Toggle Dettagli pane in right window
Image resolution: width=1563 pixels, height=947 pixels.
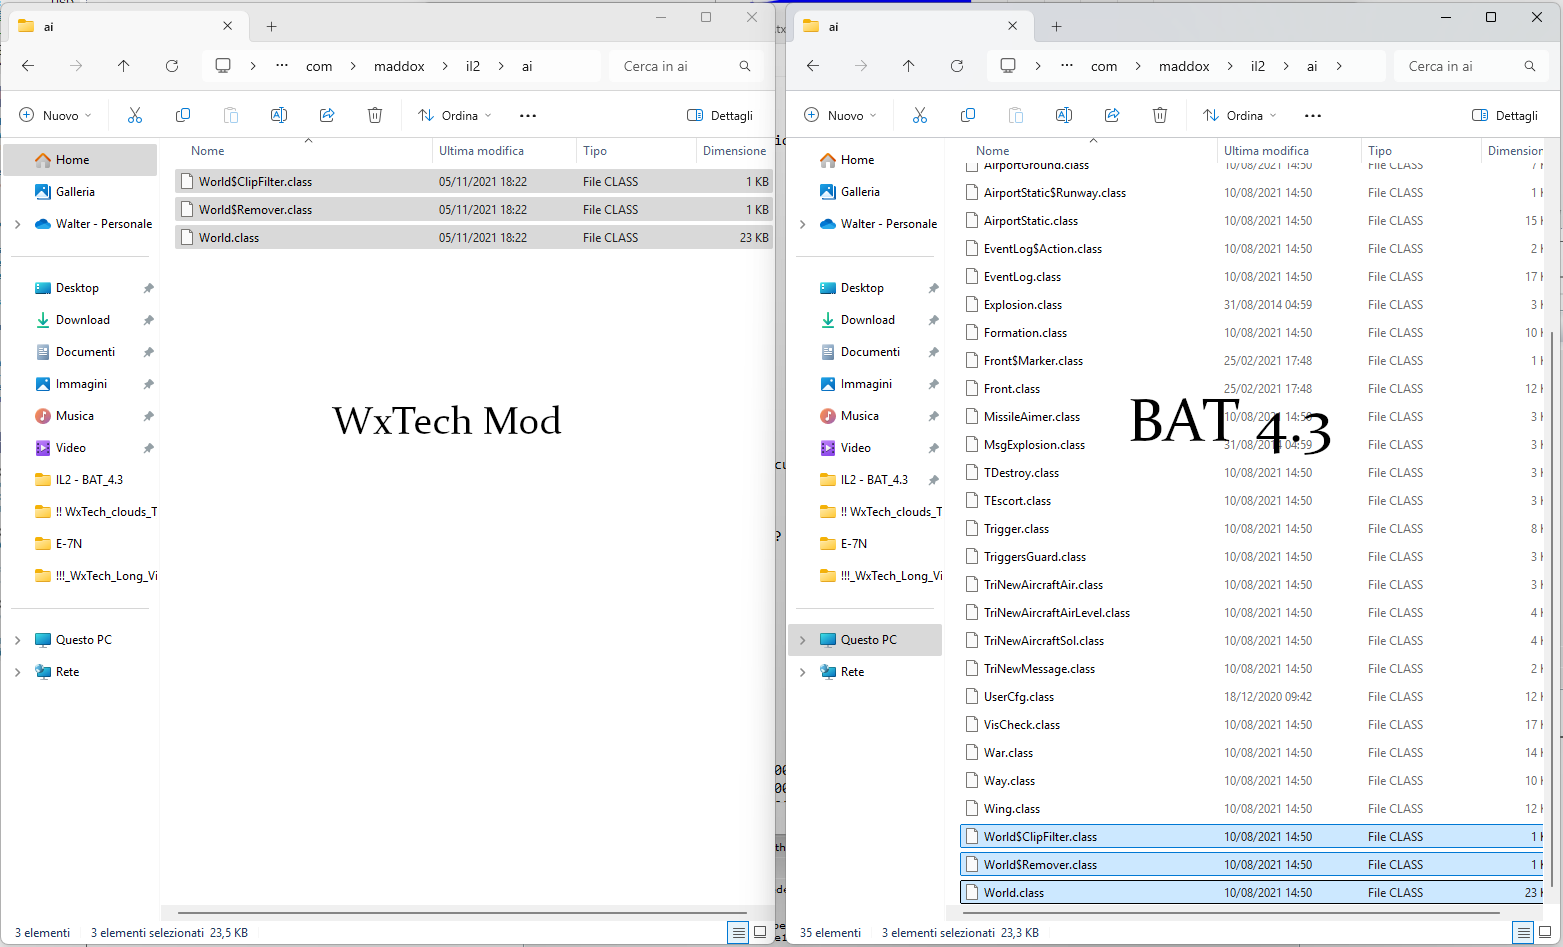point(1505,115)
